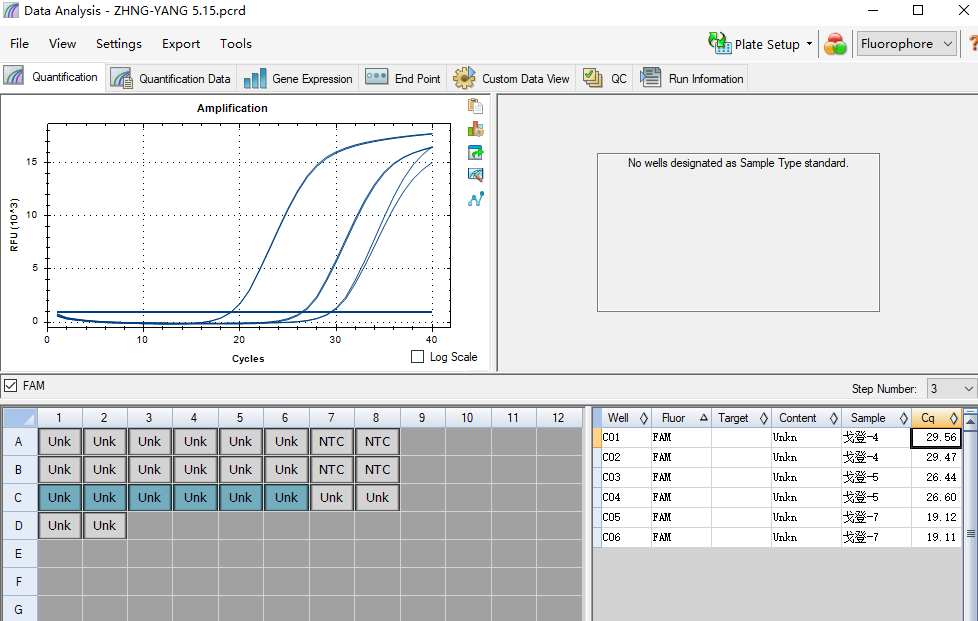Click the copy chart to clipboard icon
Viewport: 978px width, 621px height.
[475, 106]
